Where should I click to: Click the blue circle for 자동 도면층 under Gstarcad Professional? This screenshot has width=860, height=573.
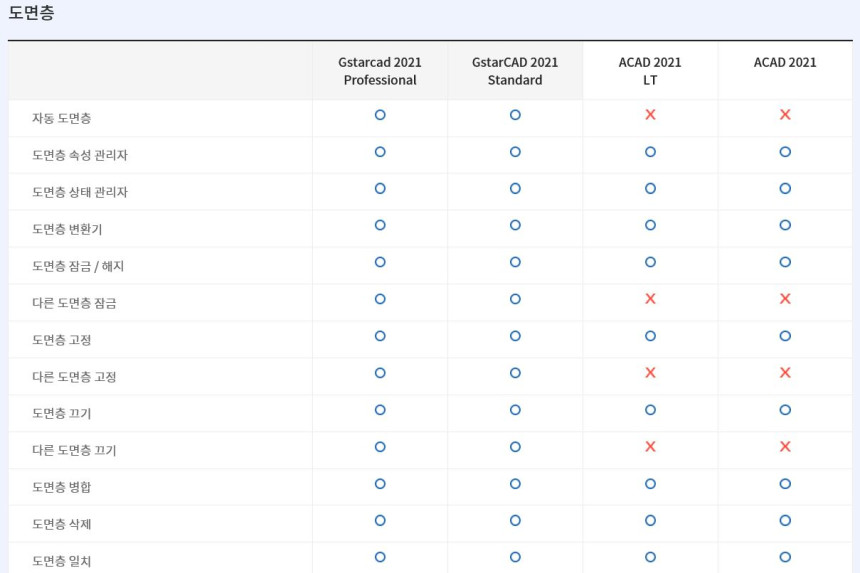click(380, 115)
